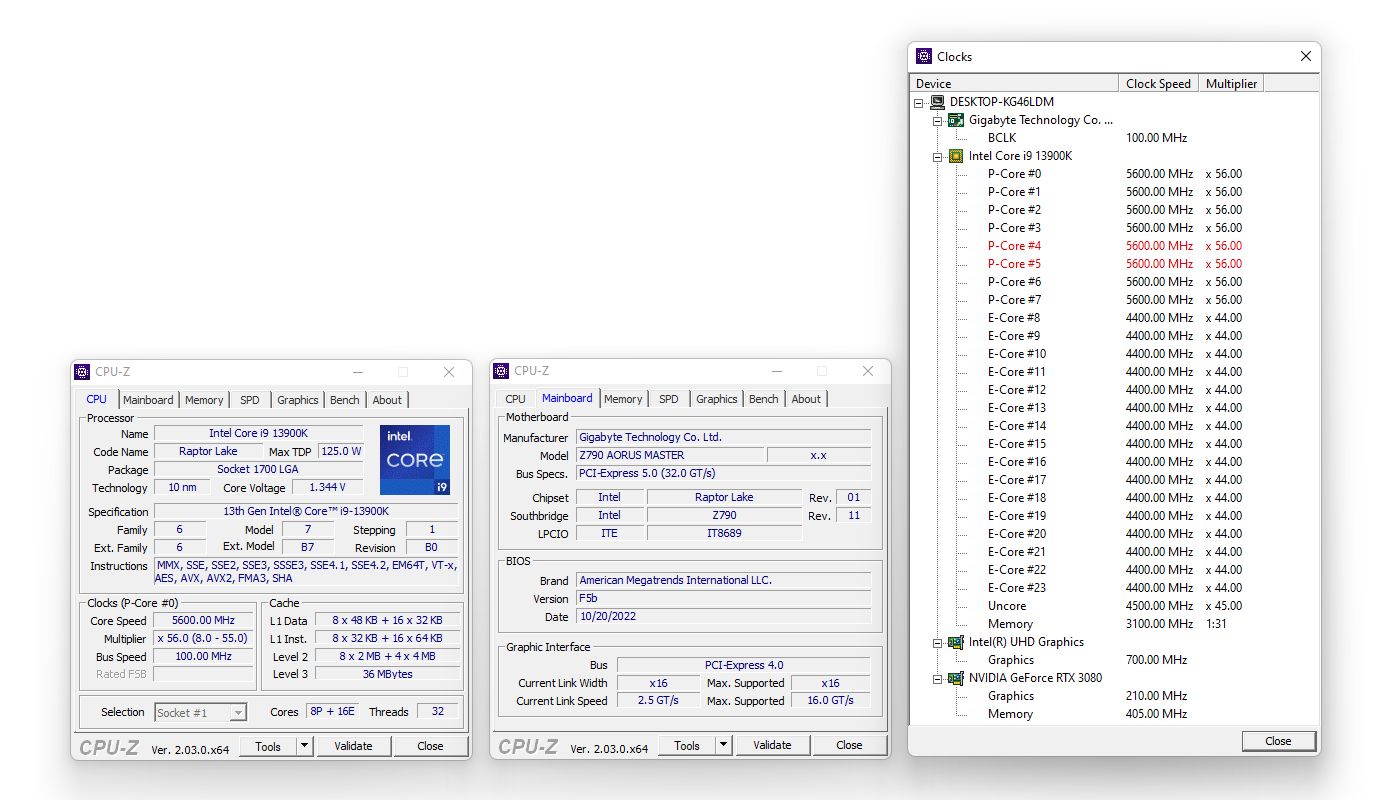Open Bench tab in the left CPU-Z window
The width and height of the screenshot is (1400, 800).
click(x=345, y=400)
